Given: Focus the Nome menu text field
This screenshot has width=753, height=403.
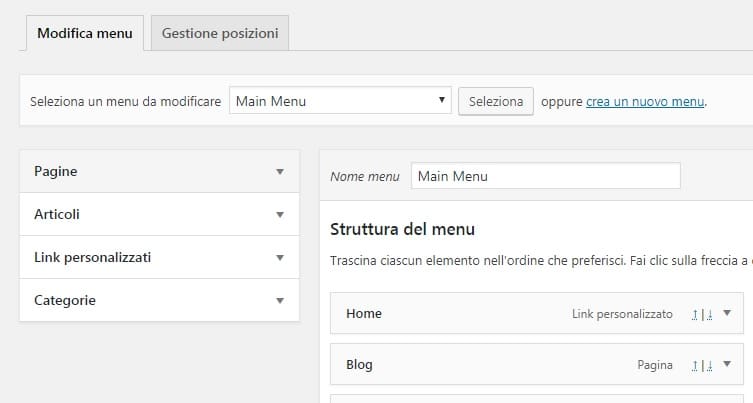Looking at the screenshot, I should point(546,176).
